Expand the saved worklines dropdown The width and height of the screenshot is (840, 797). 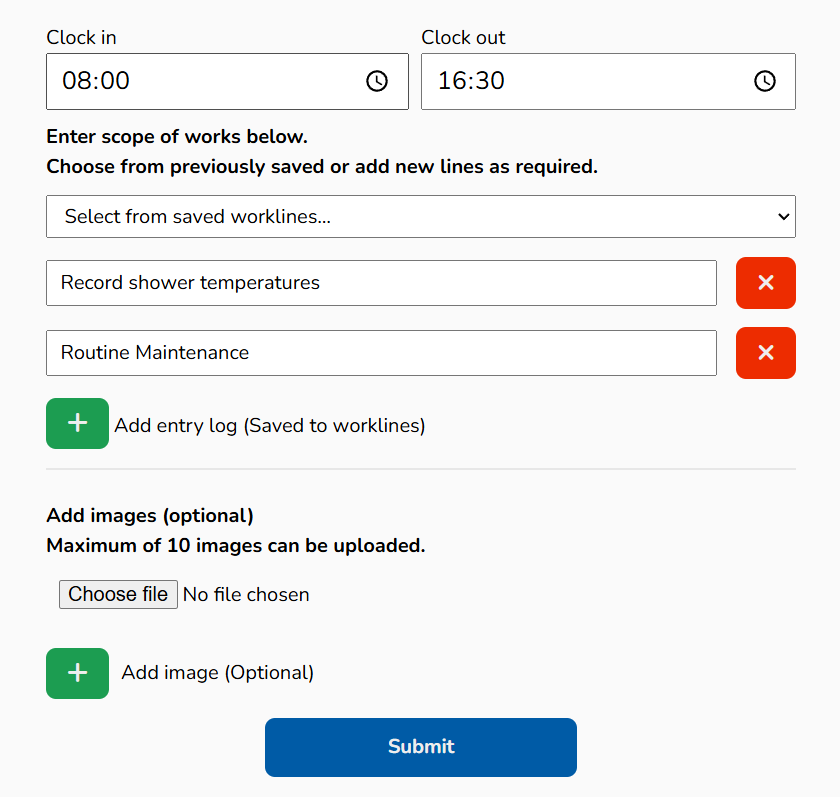(x=420, y=216)
